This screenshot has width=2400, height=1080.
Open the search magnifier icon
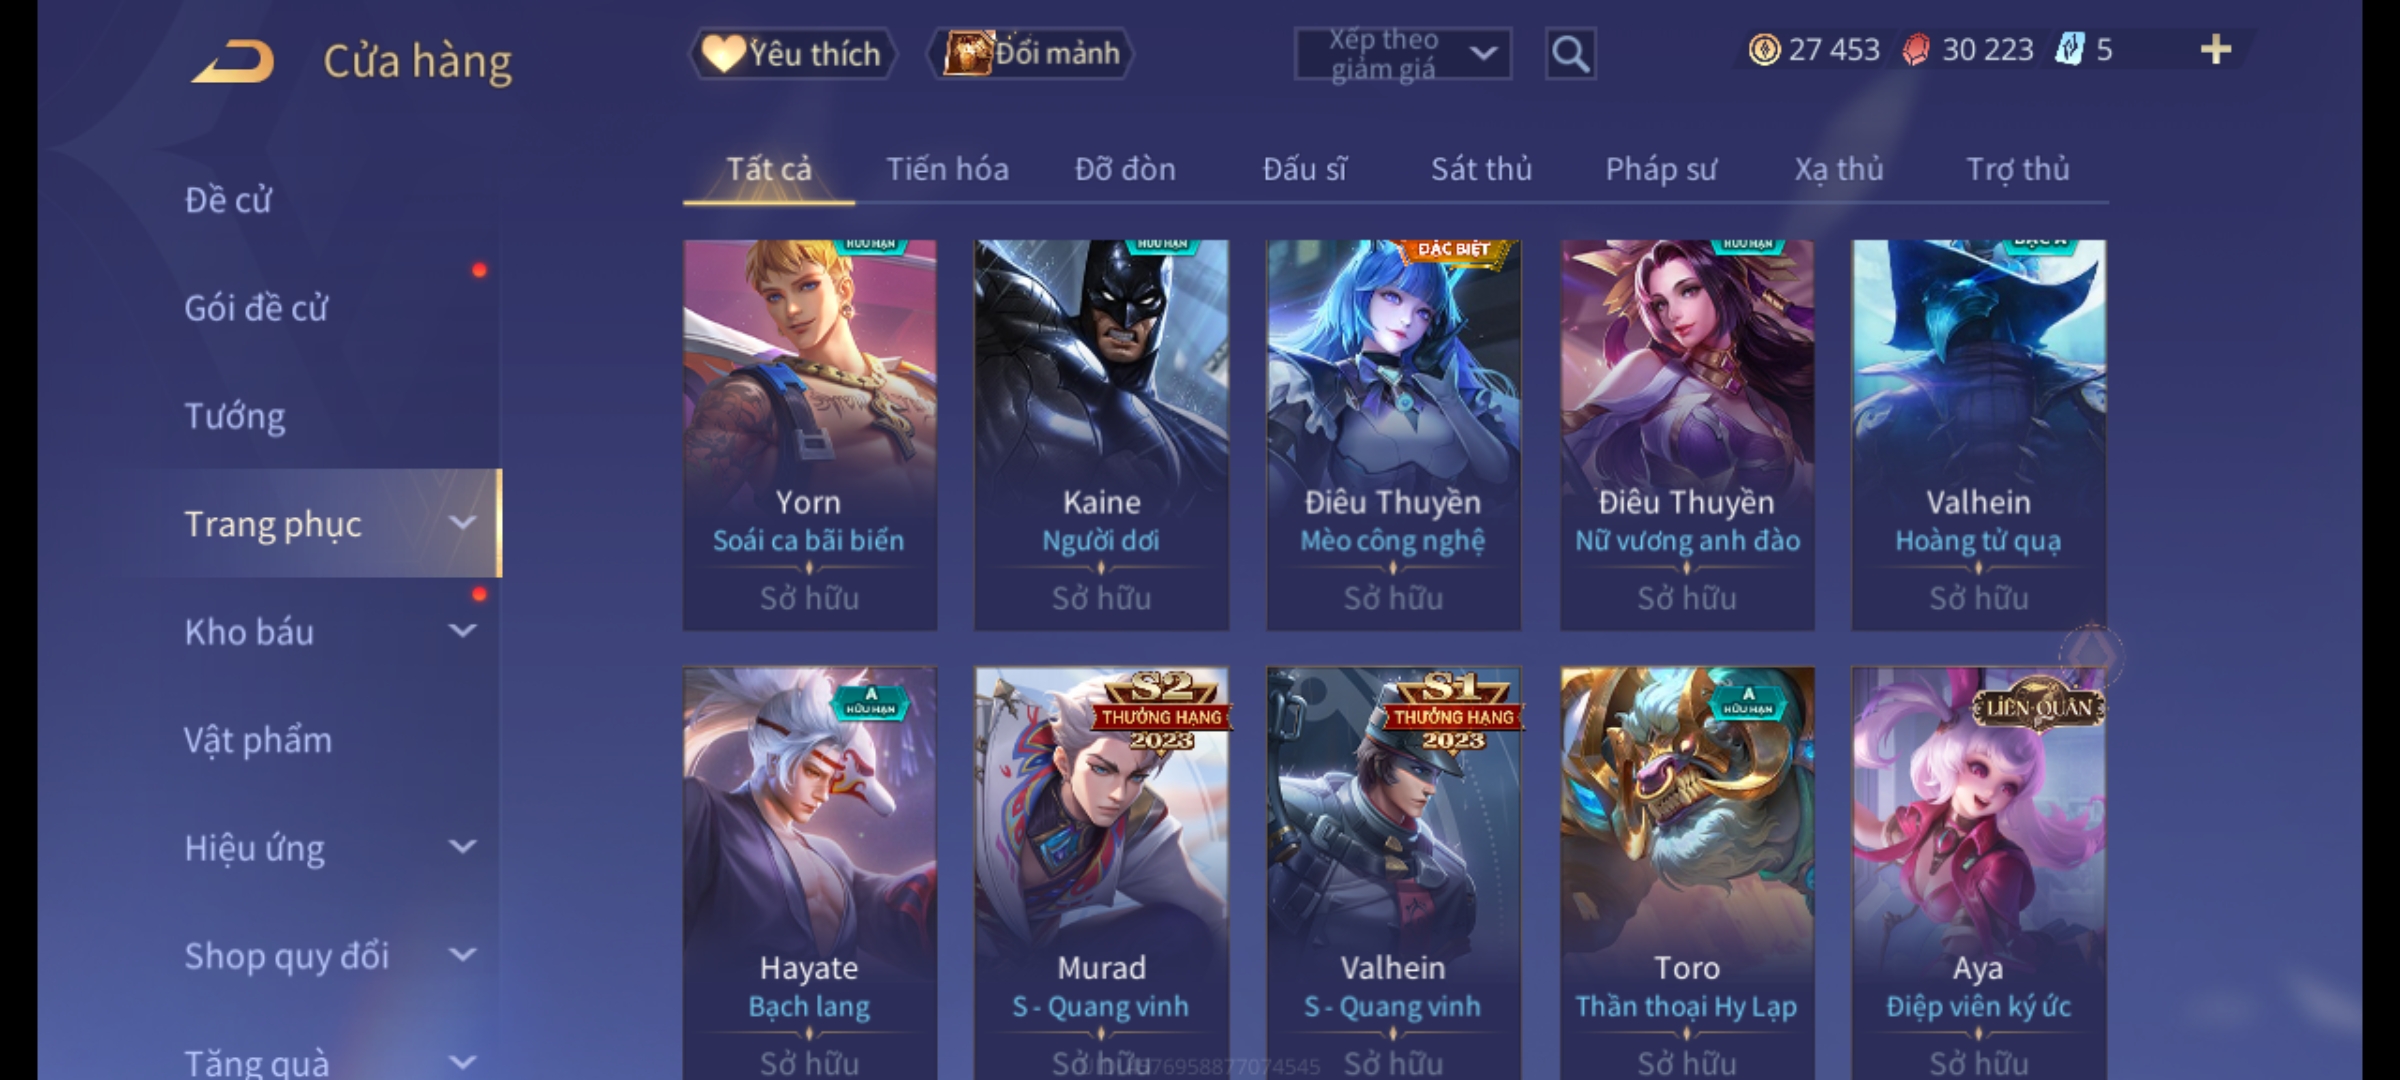[1570, 54]
